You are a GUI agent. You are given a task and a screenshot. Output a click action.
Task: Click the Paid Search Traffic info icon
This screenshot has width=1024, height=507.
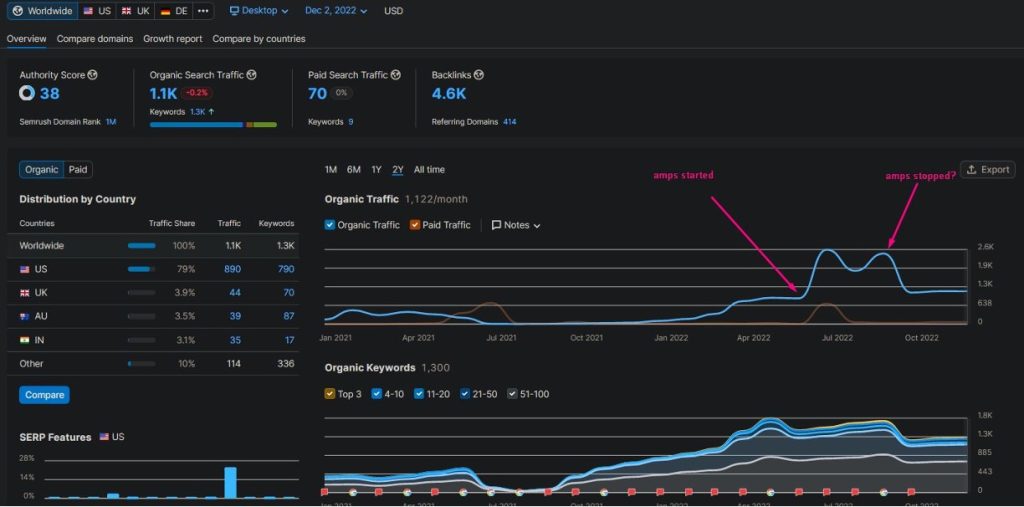pos(396,75)
